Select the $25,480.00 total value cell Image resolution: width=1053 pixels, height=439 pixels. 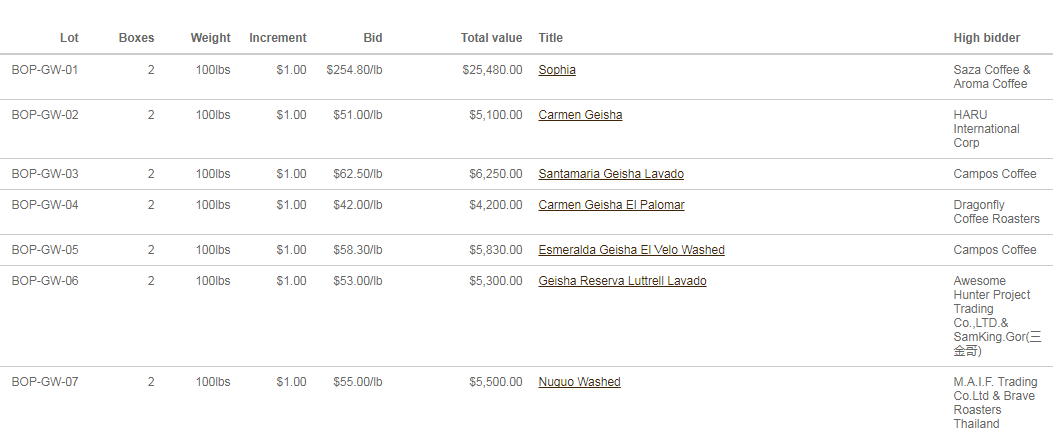point(492,70)
